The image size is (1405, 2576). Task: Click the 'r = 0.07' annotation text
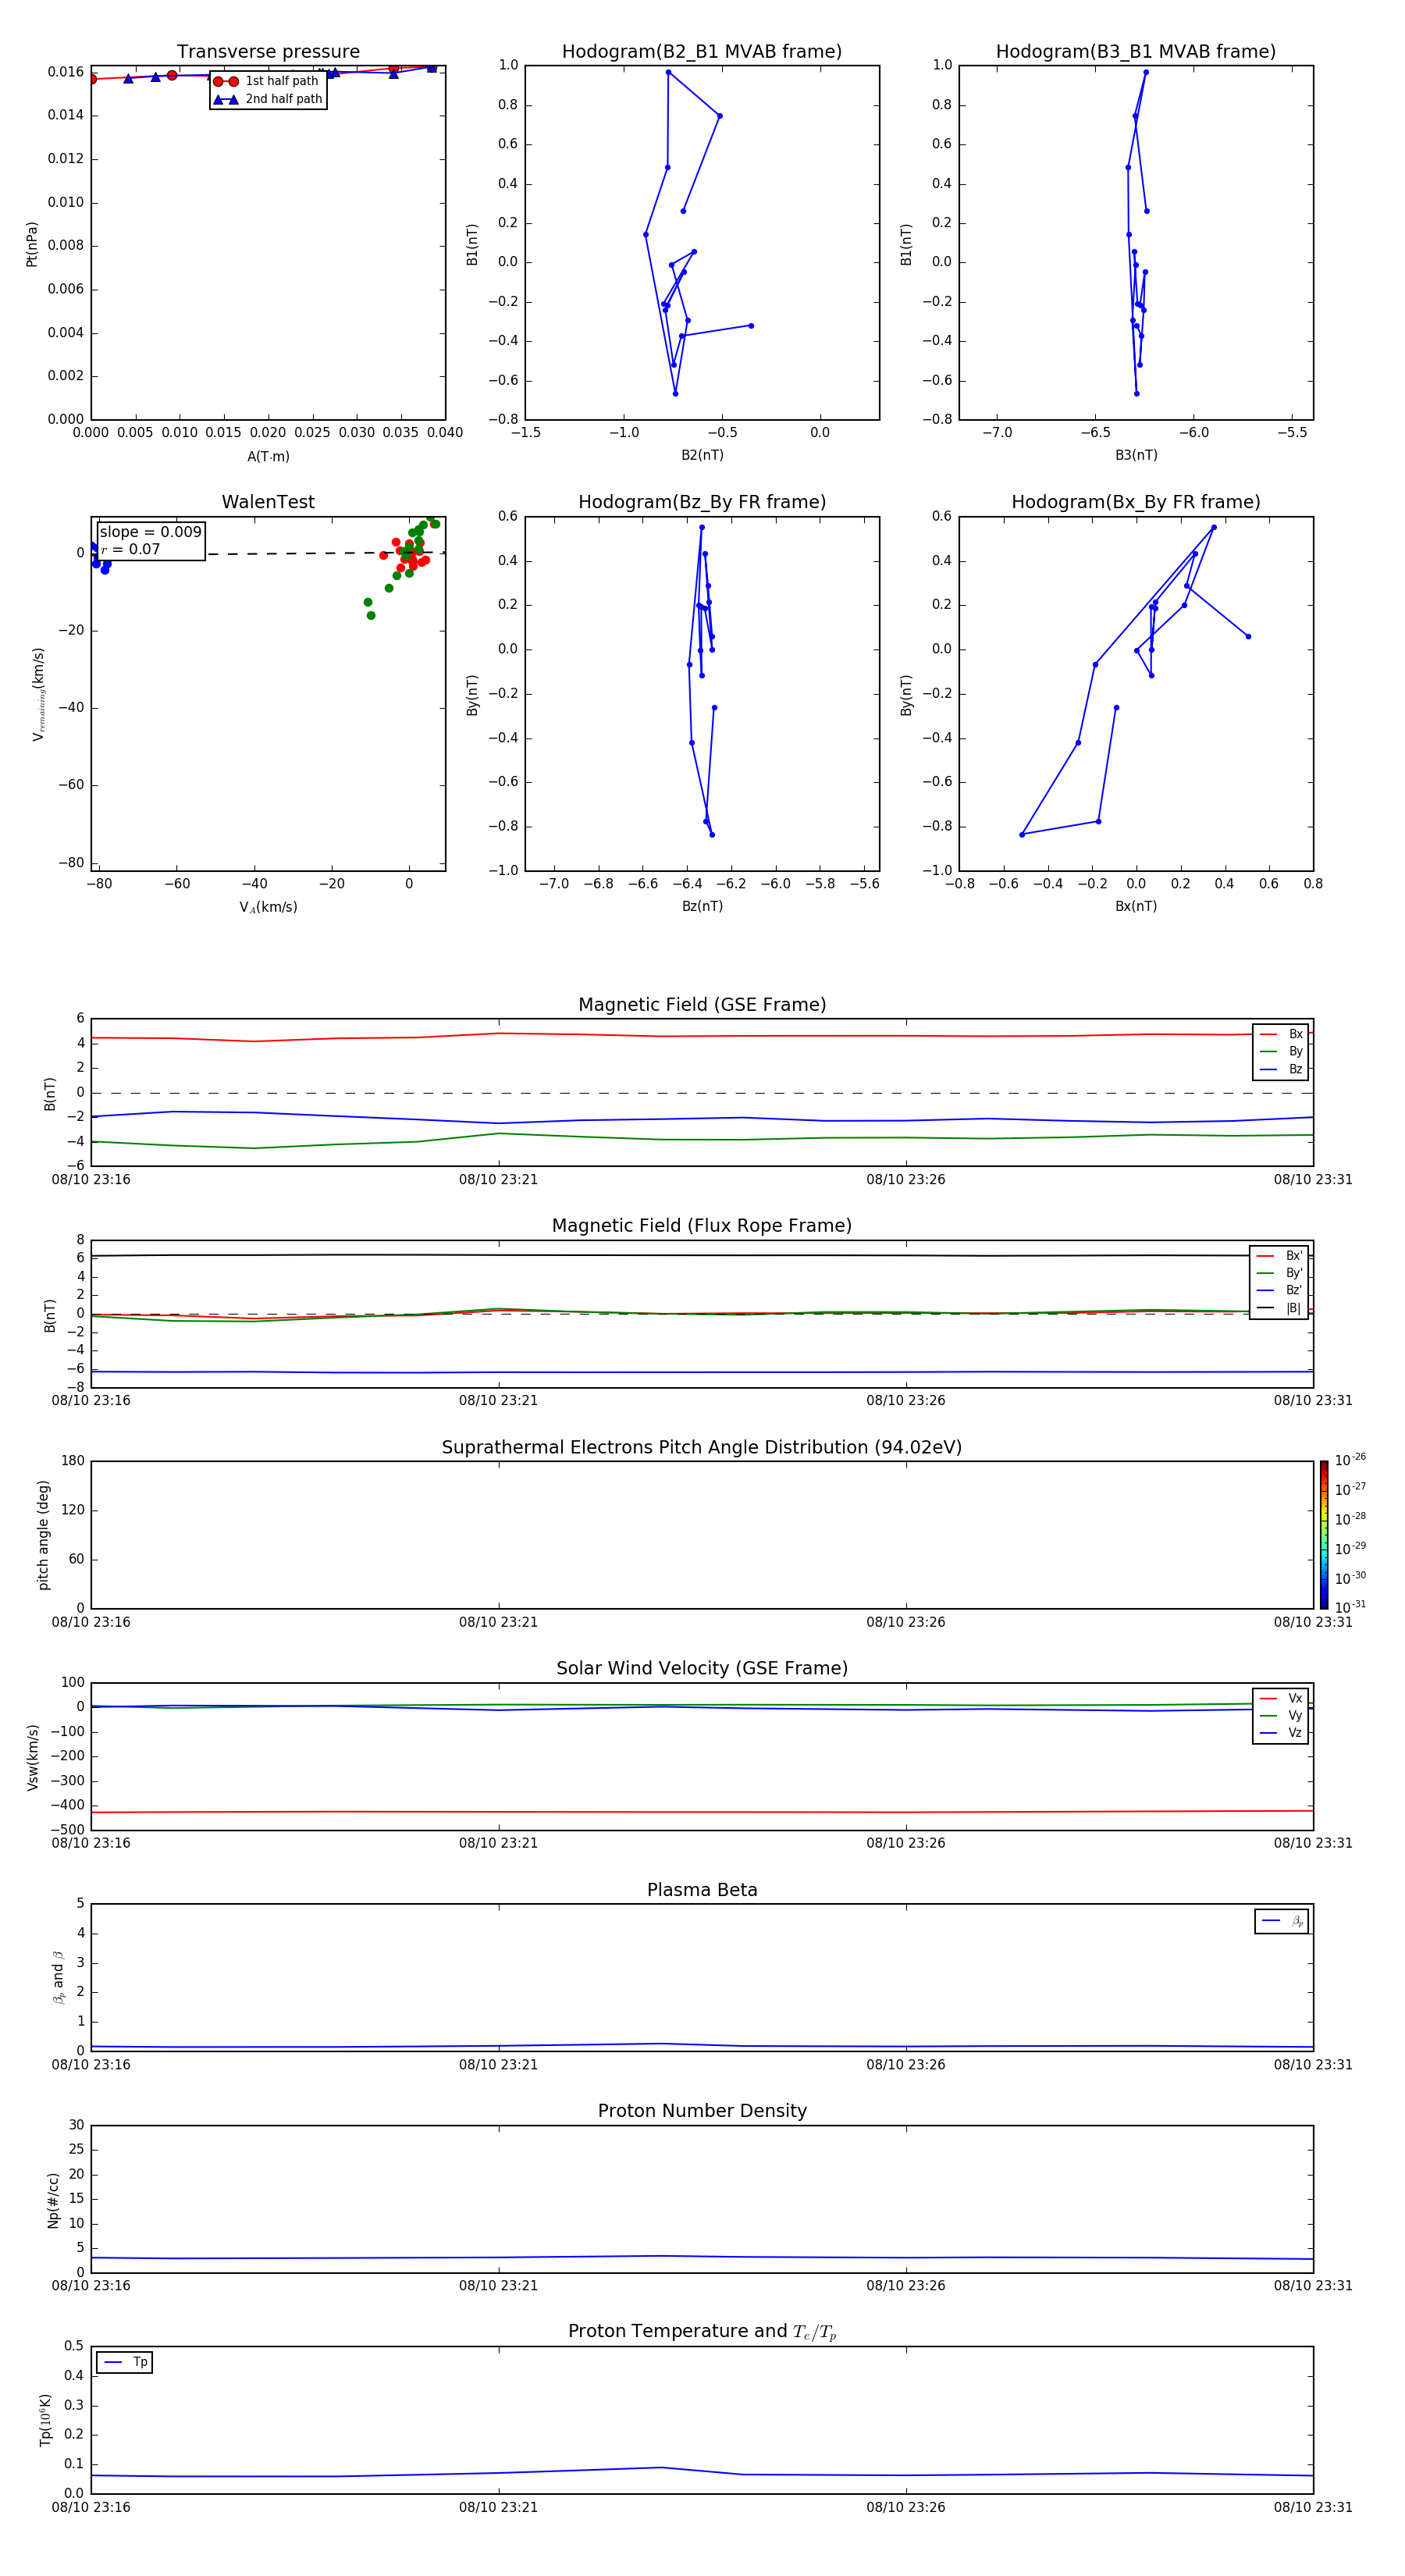130,549
